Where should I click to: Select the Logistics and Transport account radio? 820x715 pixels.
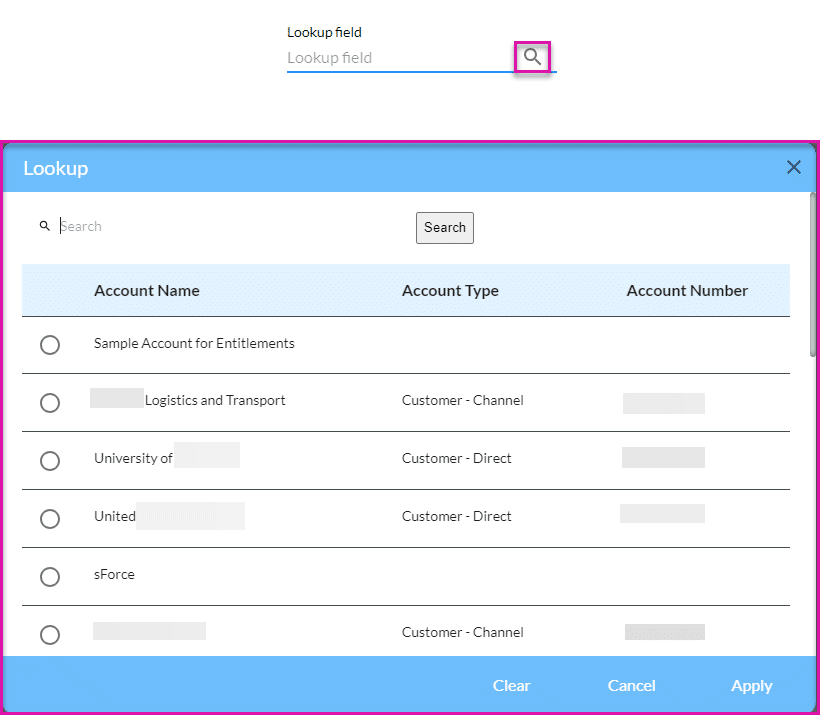coord(50,403)
